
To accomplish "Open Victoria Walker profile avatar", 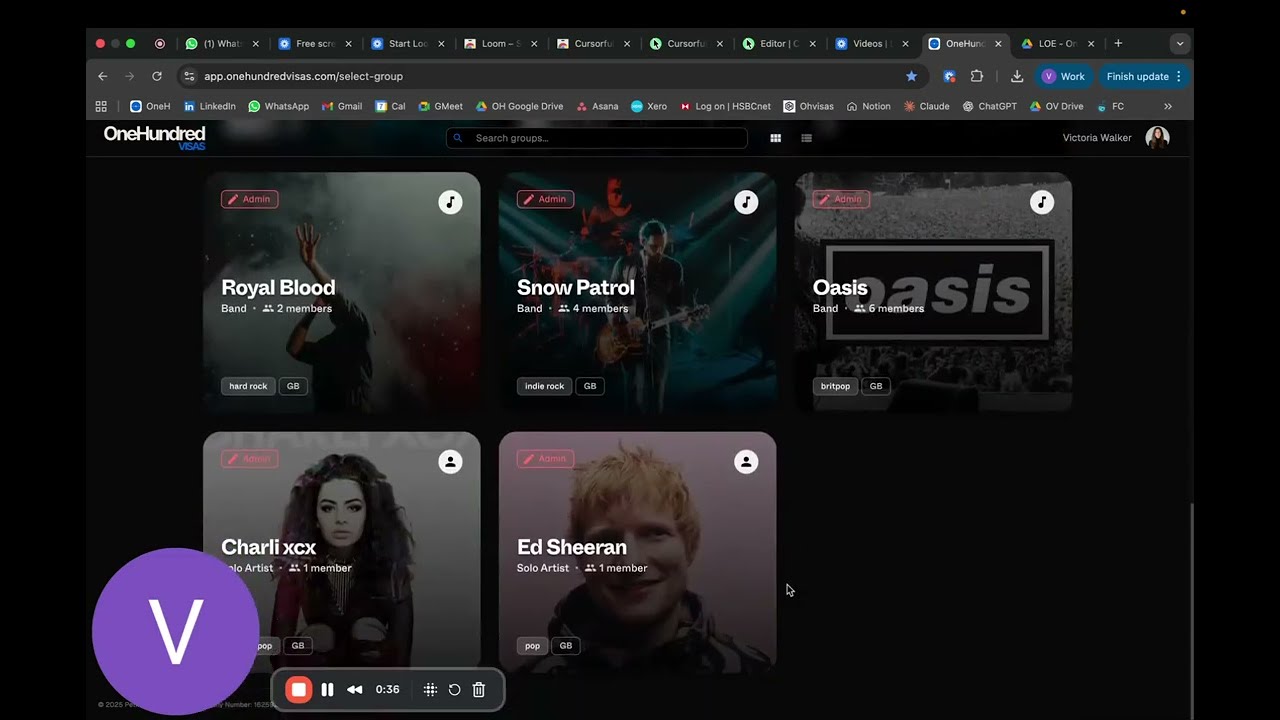I will 1157,138.
